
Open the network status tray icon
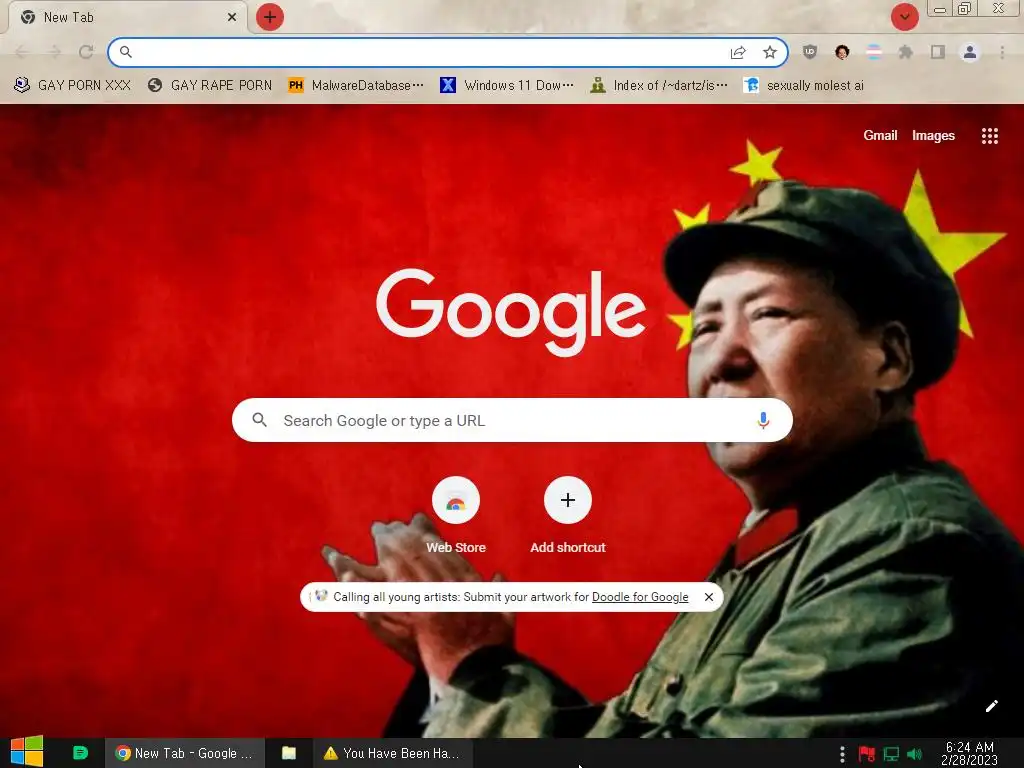pos(891,754)
